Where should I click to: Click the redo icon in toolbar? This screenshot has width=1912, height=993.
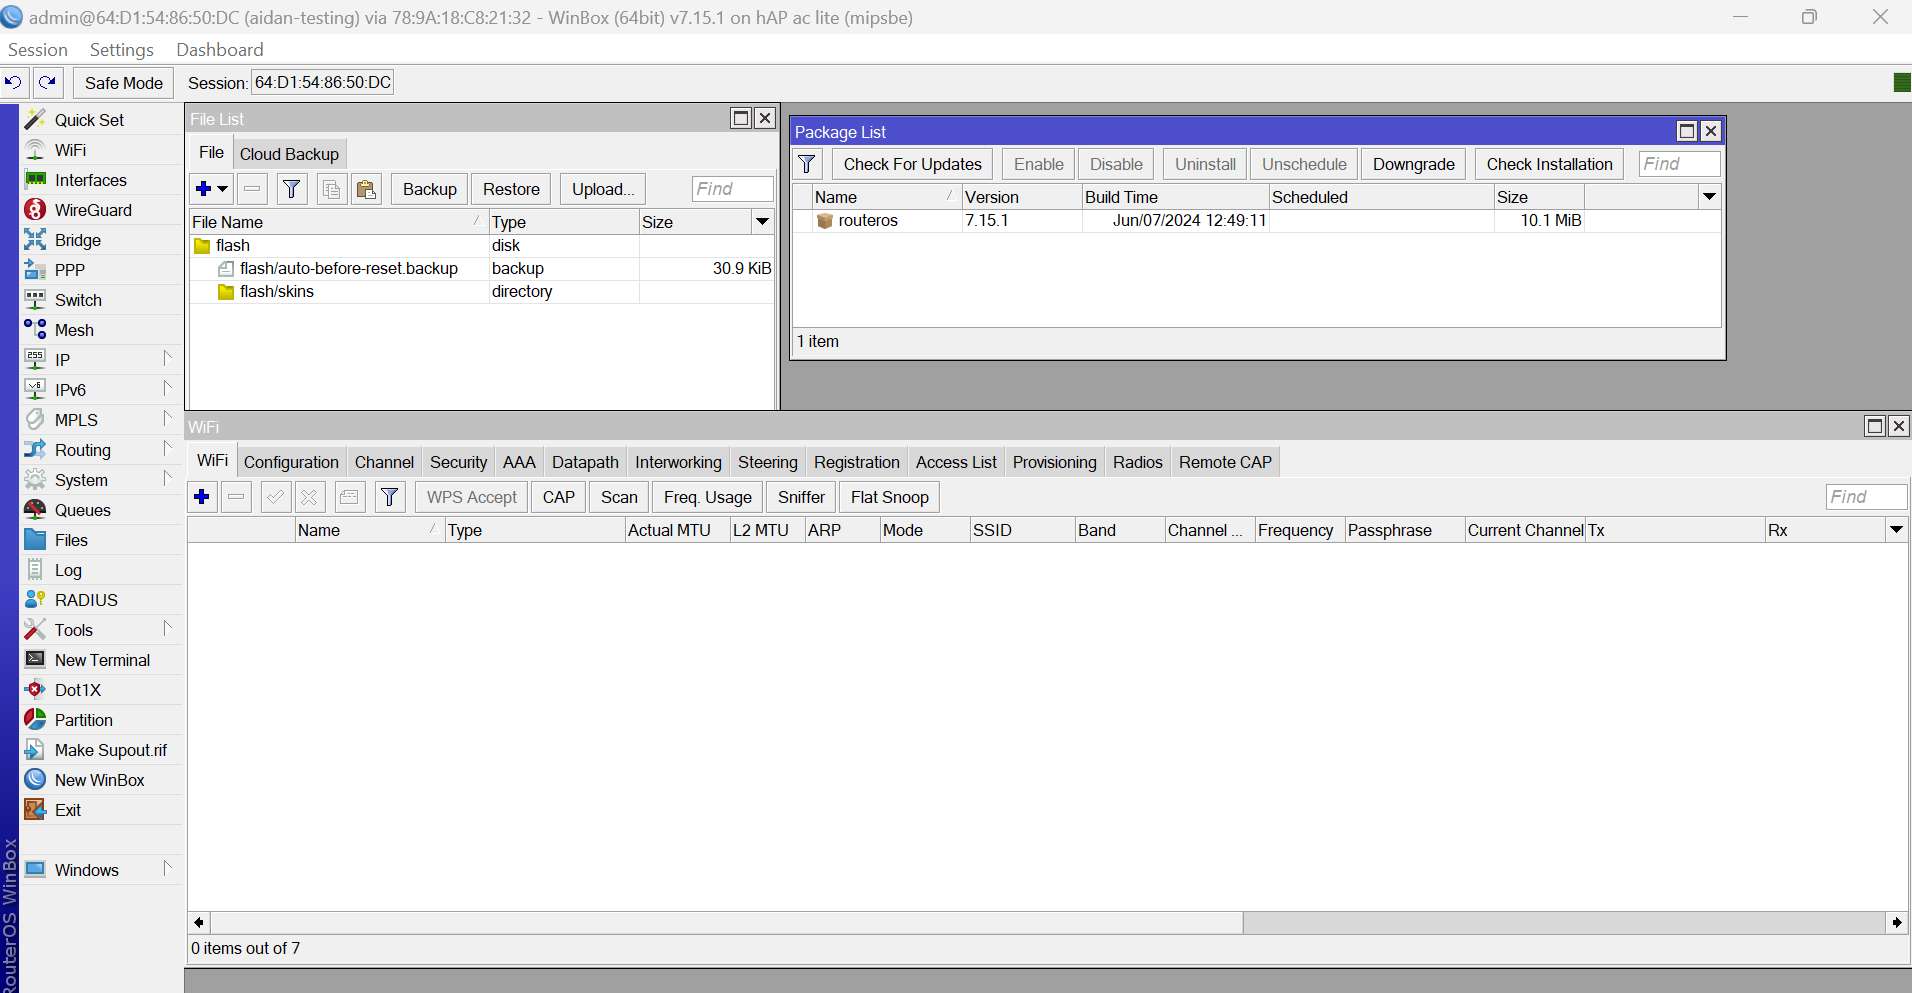[x=48, y=82]
